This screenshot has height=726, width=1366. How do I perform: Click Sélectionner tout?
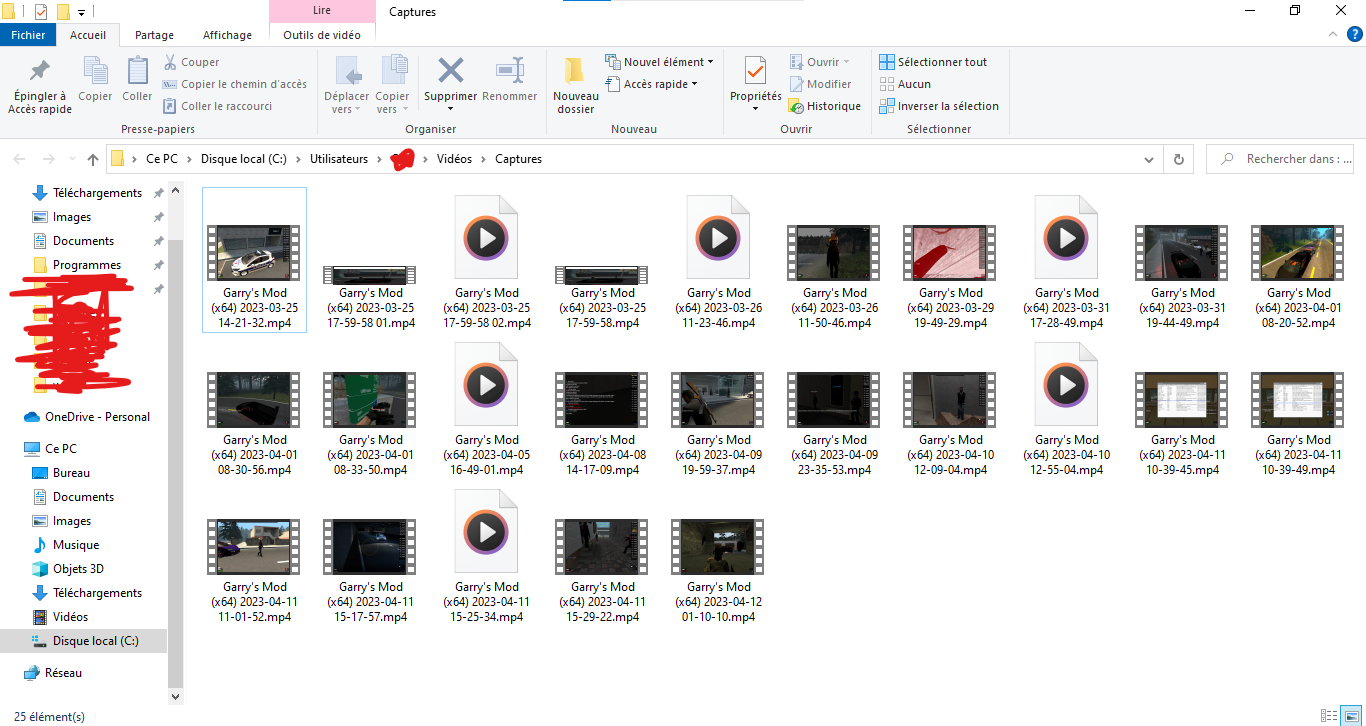pos(933,62)
